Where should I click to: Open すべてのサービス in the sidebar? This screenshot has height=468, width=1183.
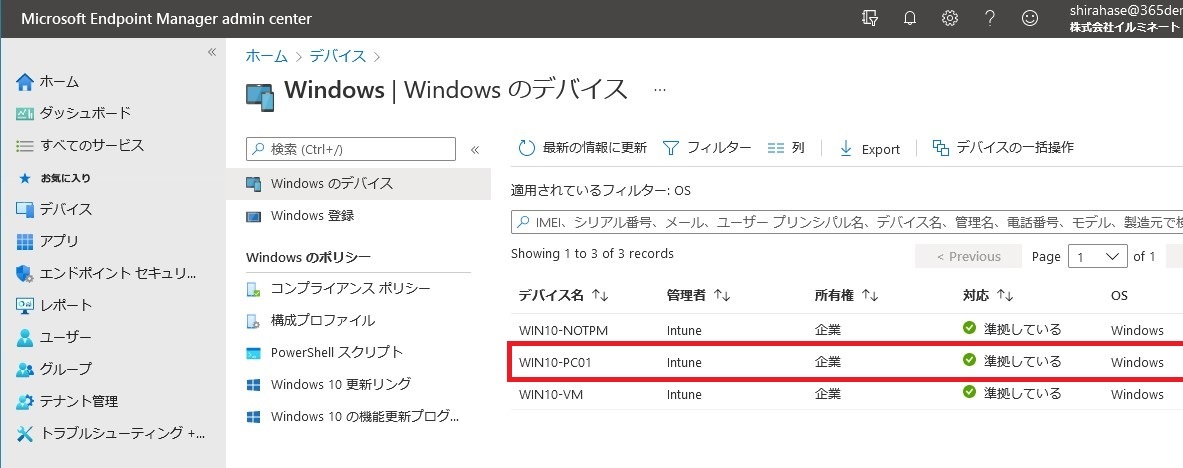coord(92,145)
